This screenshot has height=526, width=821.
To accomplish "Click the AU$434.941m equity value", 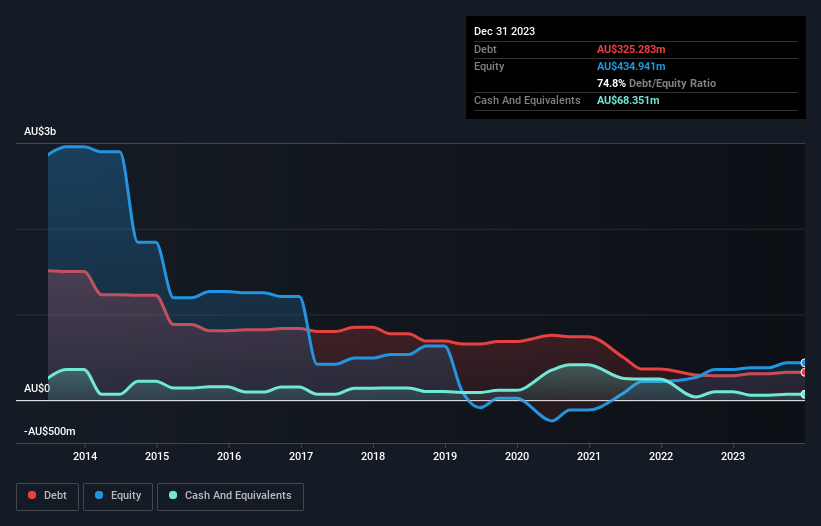I will point(631,66).
